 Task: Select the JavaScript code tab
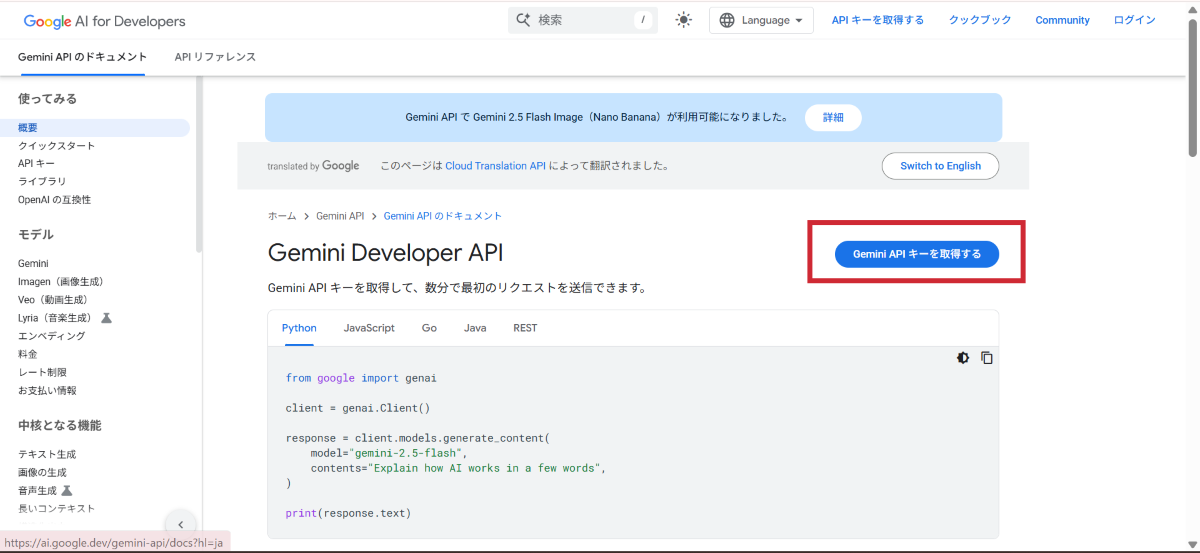point(369,328)
